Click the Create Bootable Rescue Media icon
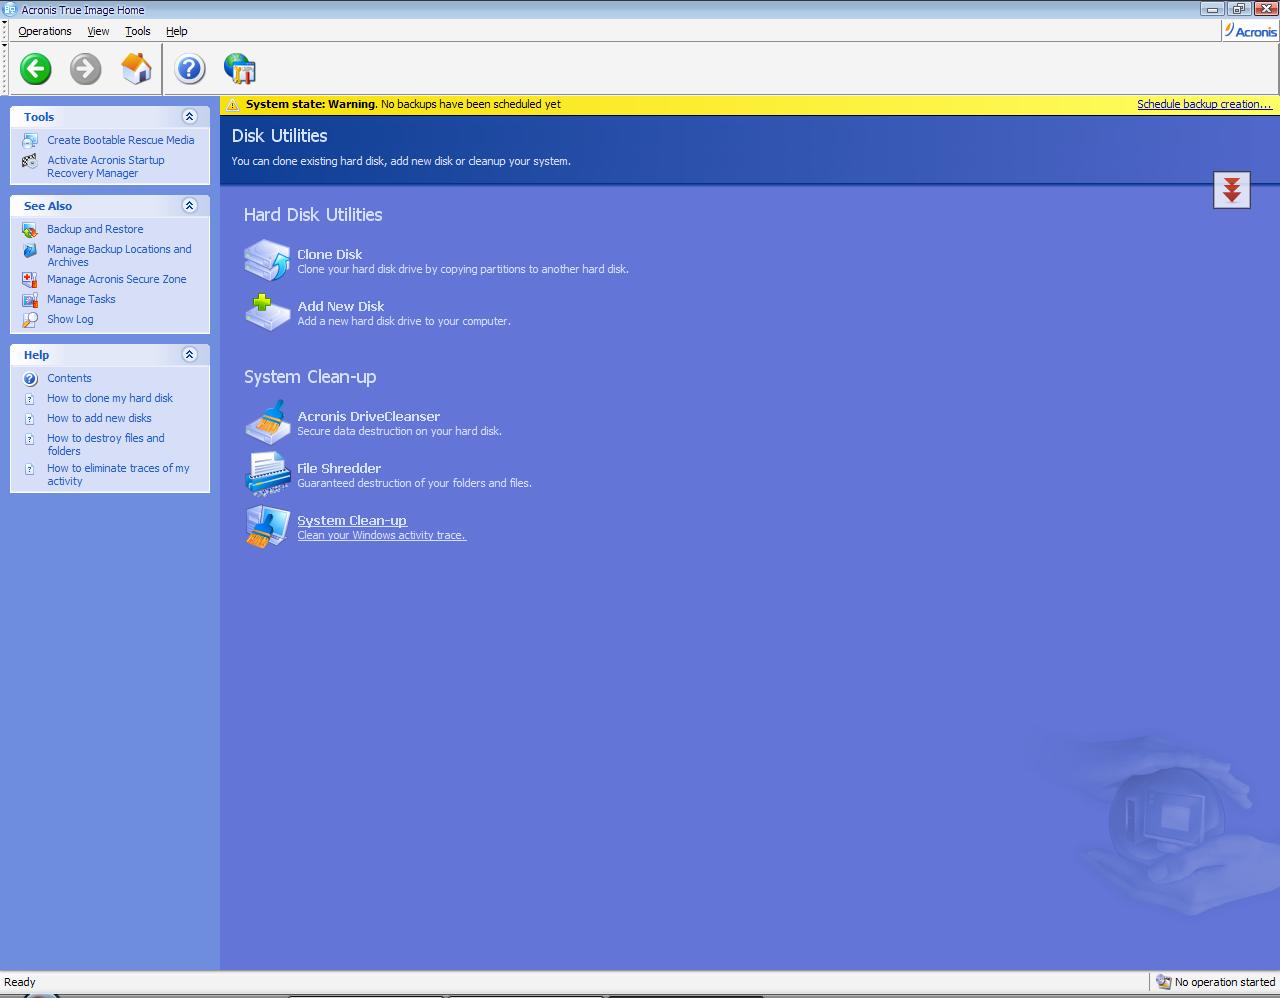The image size is (1280, 998). (x=30, y=140)
